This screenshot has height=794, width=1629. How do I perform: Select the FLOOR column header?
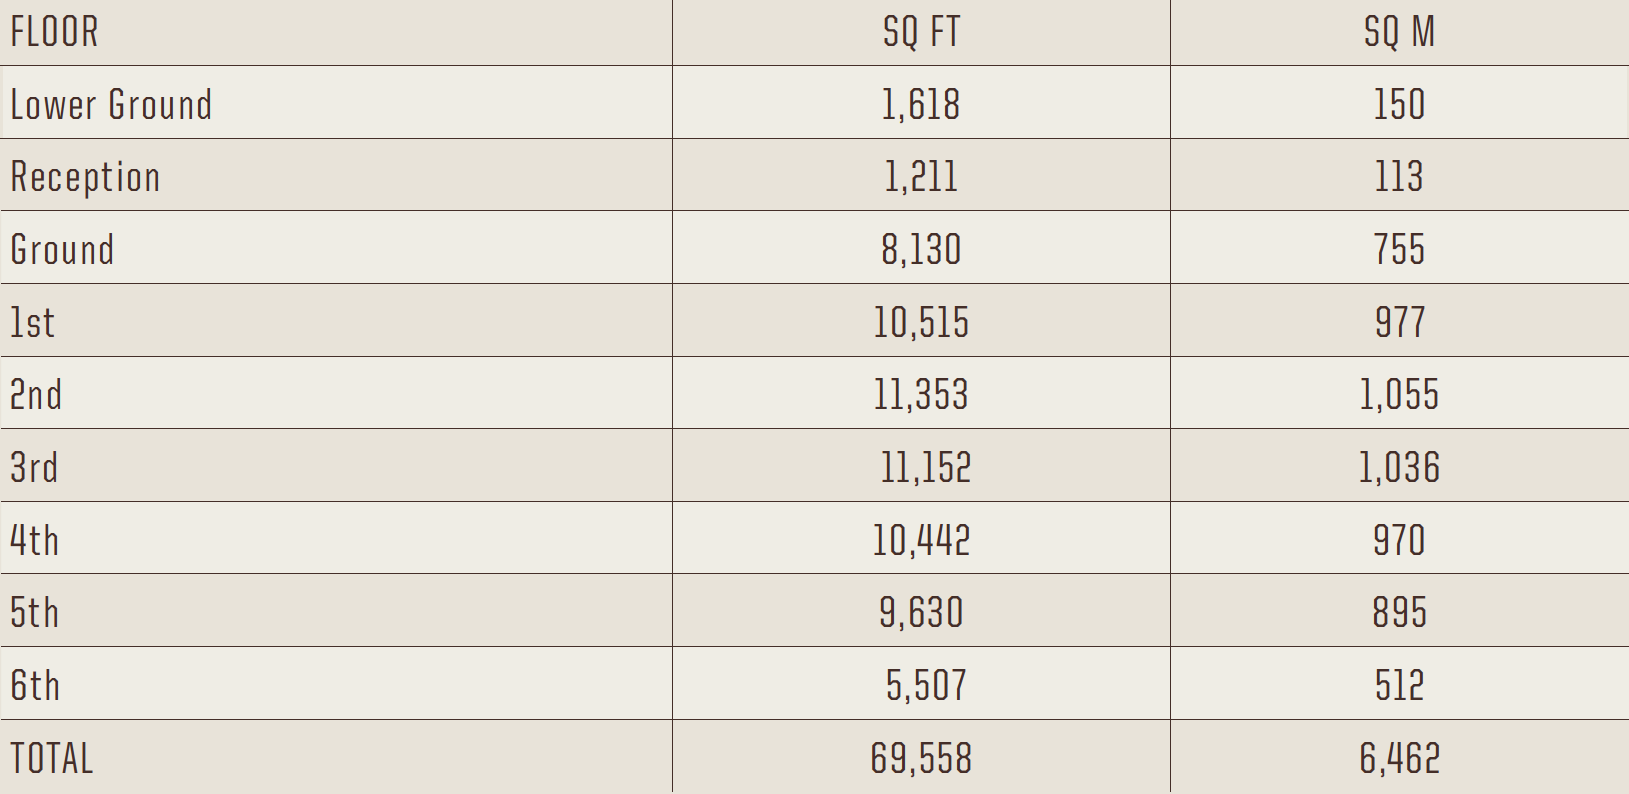[x=54, y=32]
